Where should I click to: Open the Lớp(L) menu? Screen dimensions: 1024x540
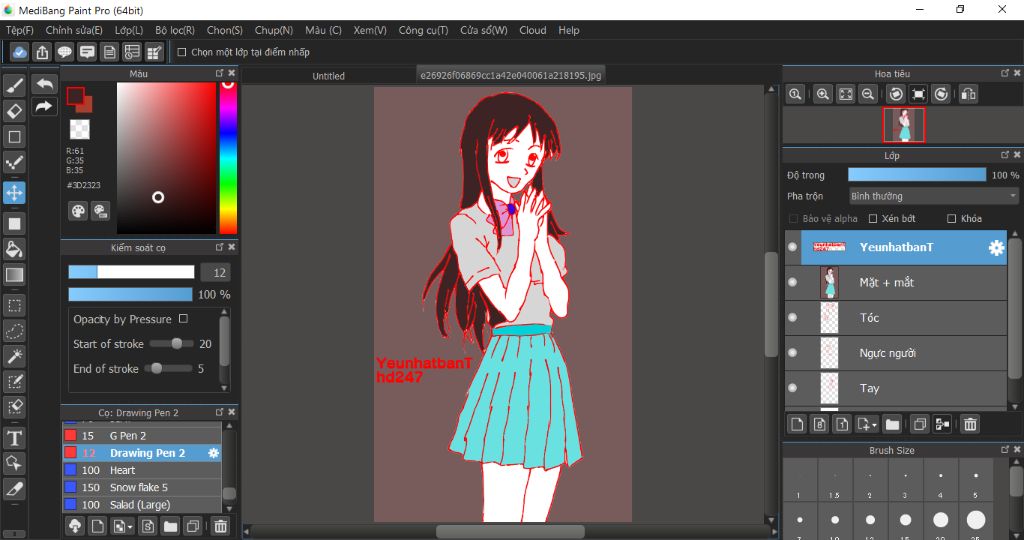129,30
